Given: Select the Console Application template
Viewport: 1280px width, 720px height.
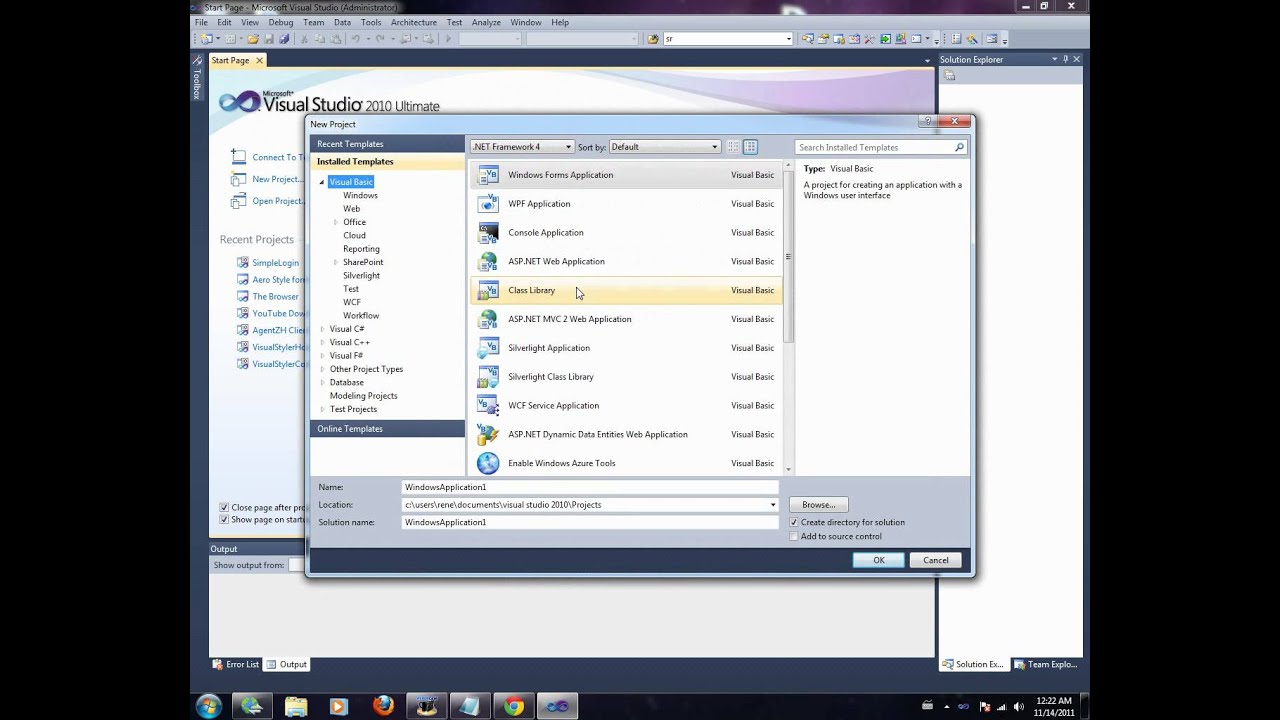Looking at the screenshot, I should pos(626,233).
